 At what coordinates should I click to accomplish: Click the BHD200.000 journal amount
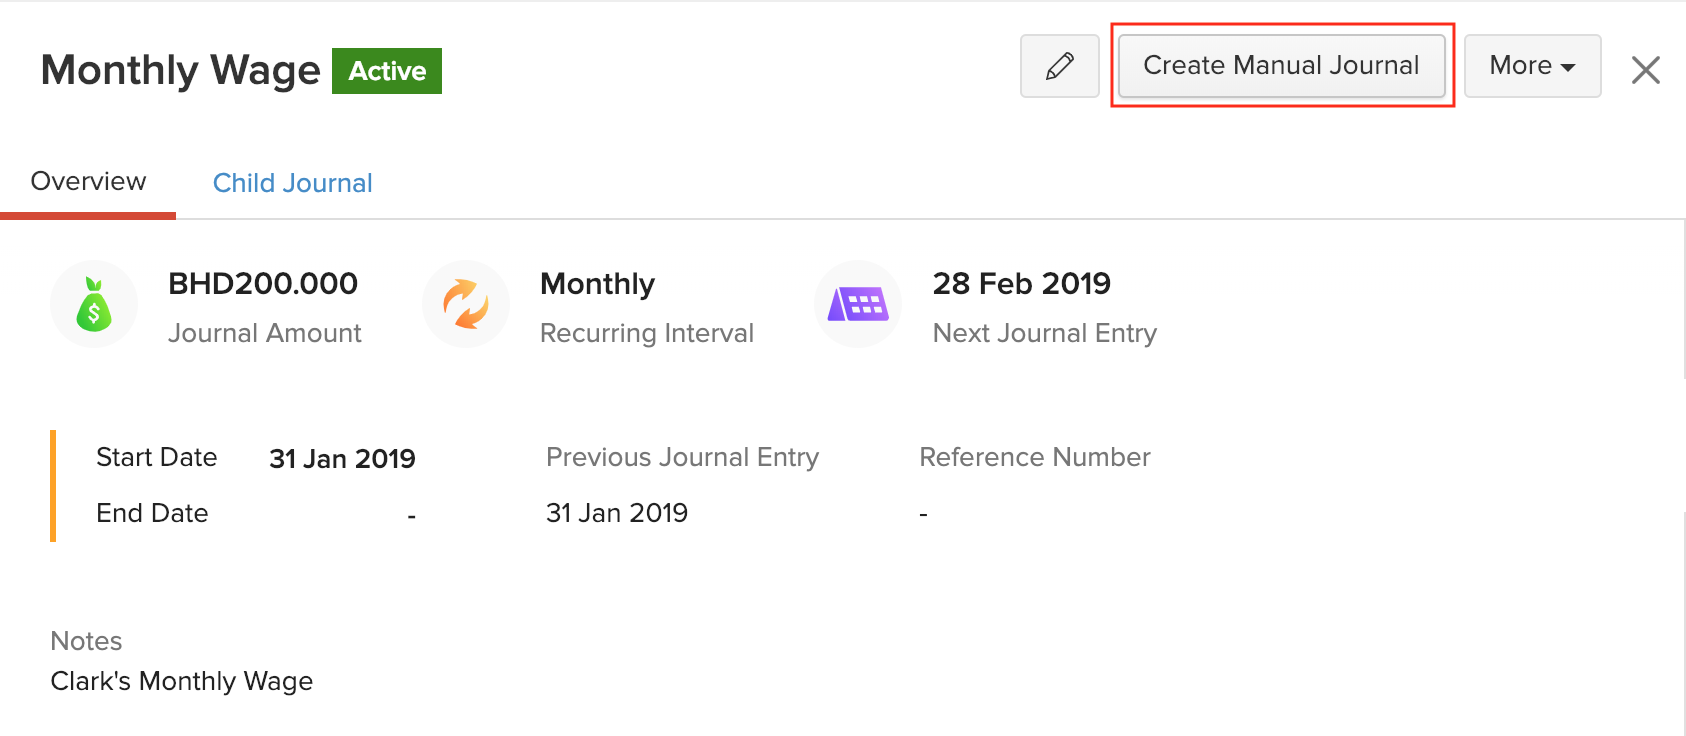[262, 283]
